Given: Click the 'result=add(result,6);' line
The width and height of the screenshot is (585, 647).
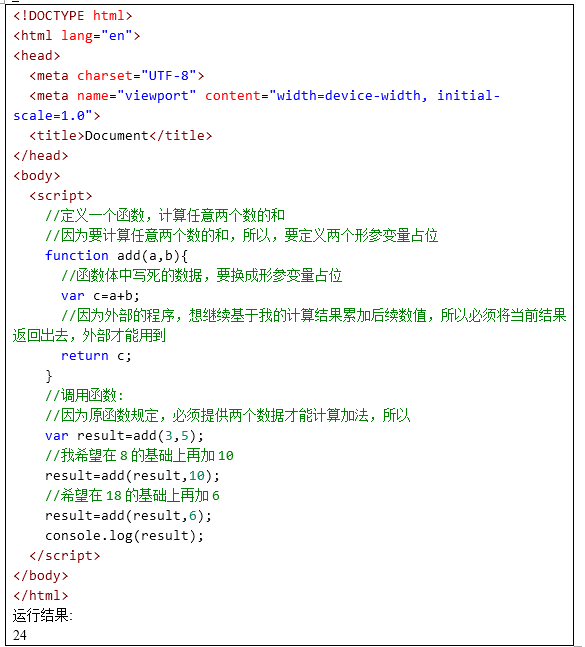Looking at the screenshot, I should (128, 515).
